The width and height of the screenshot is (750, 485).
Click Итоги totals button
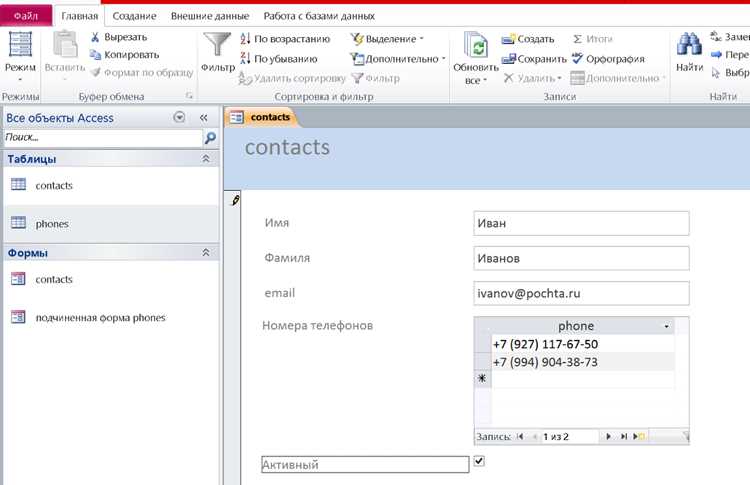(x=593, y=39)
